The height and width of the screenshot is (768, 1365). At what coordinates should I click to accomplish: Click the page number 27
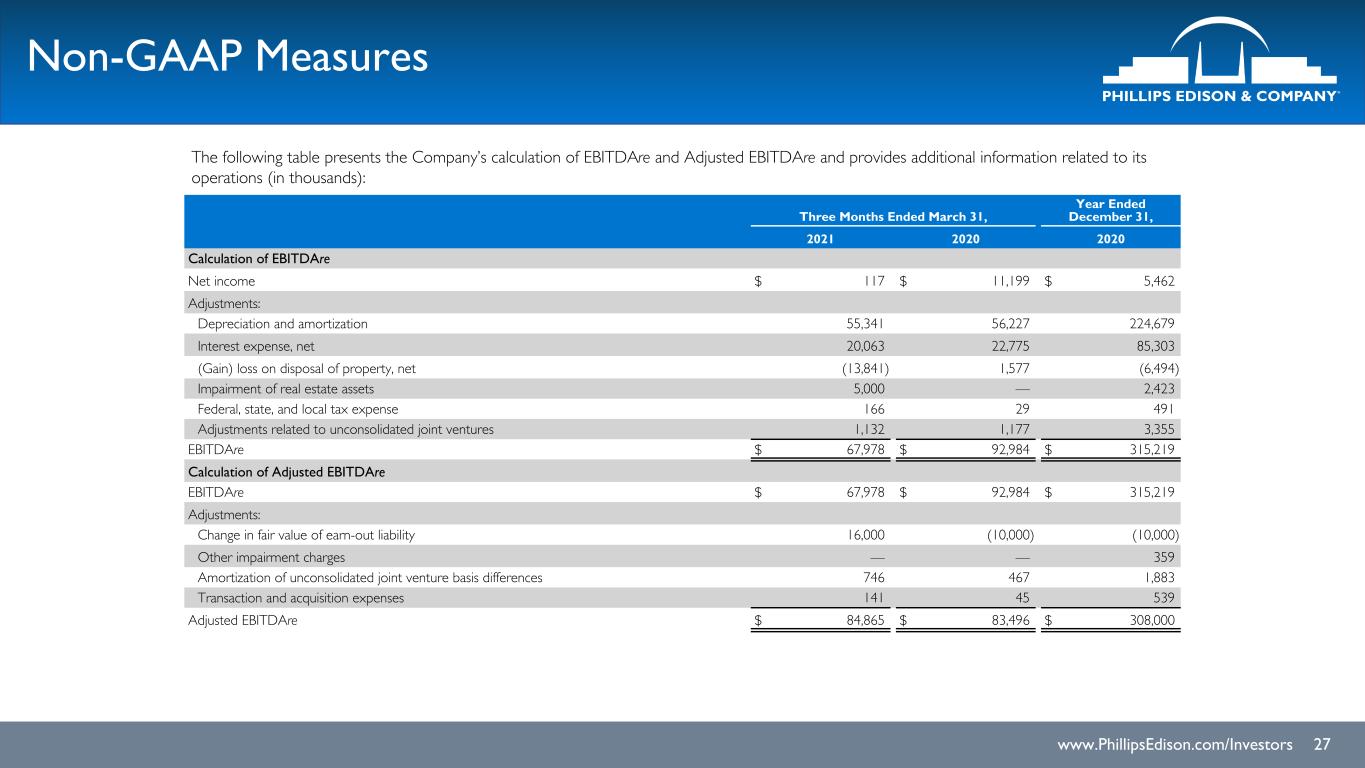click(x=1322, y=745)
